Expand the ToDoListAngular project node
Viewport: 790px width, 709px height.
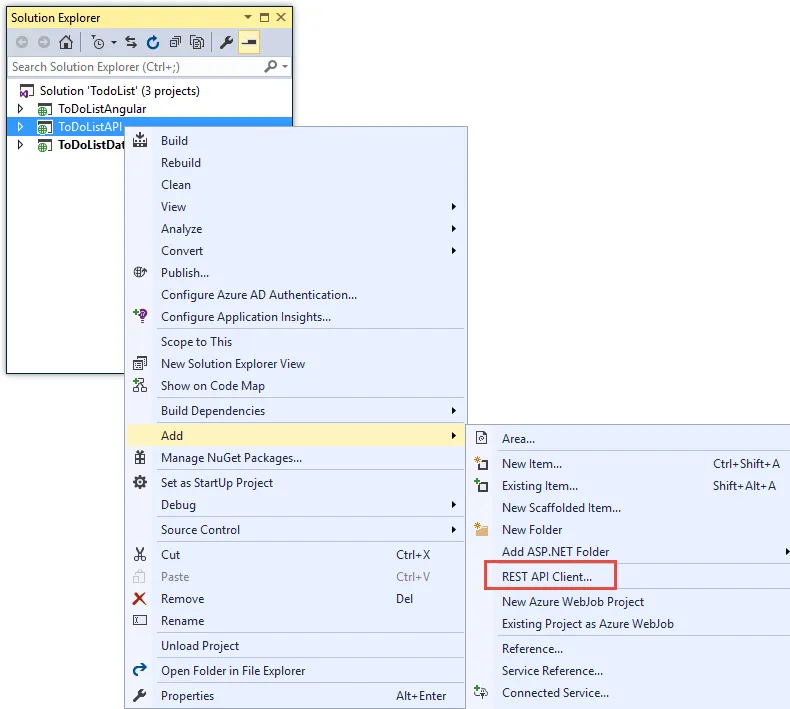click(20, 108)
